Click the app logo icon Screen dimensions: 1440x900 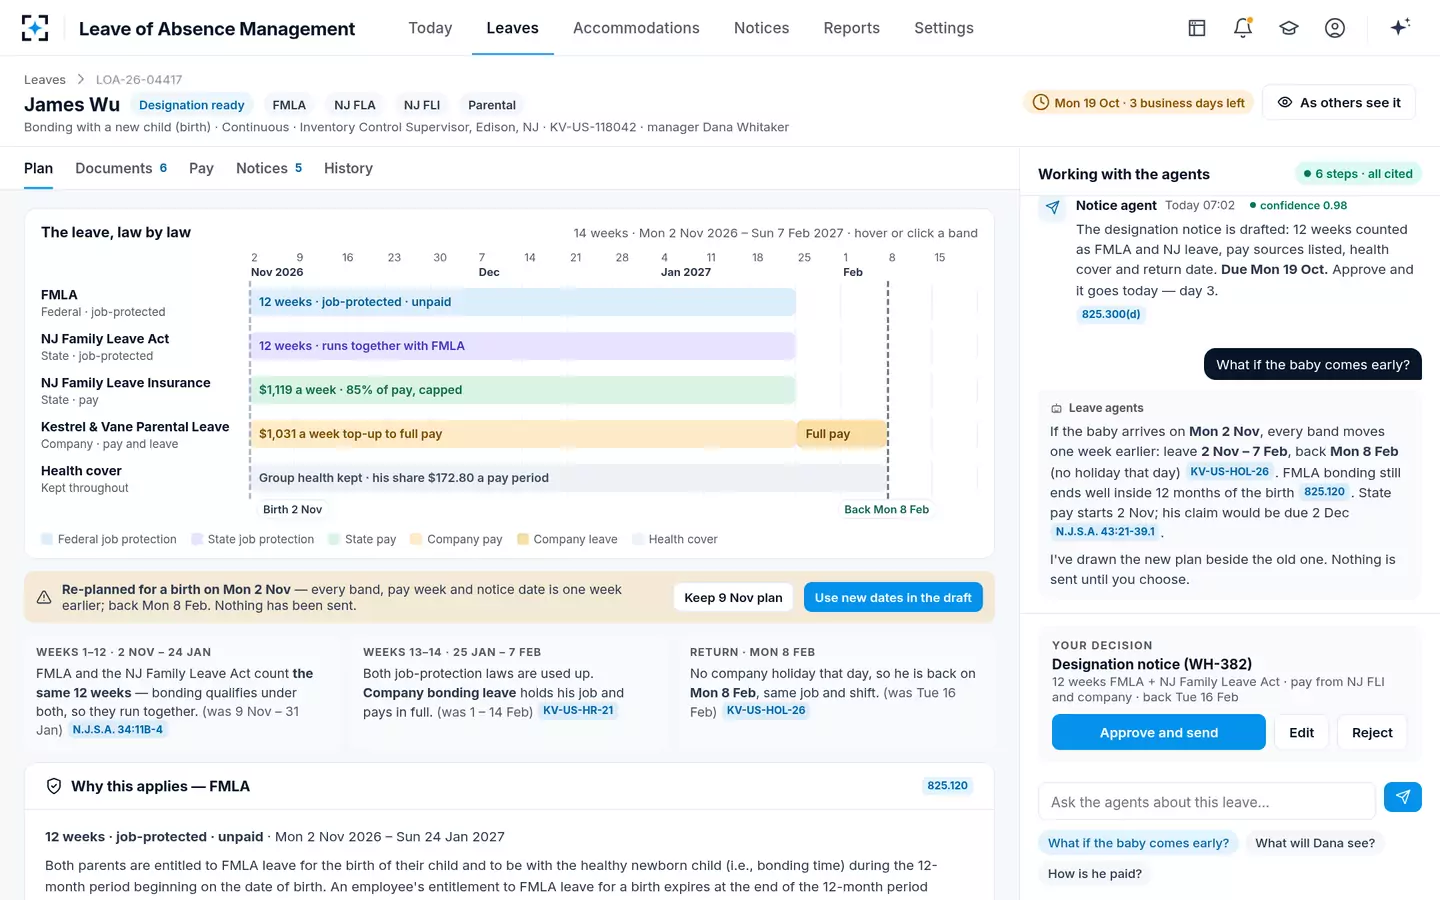point(35,28)
